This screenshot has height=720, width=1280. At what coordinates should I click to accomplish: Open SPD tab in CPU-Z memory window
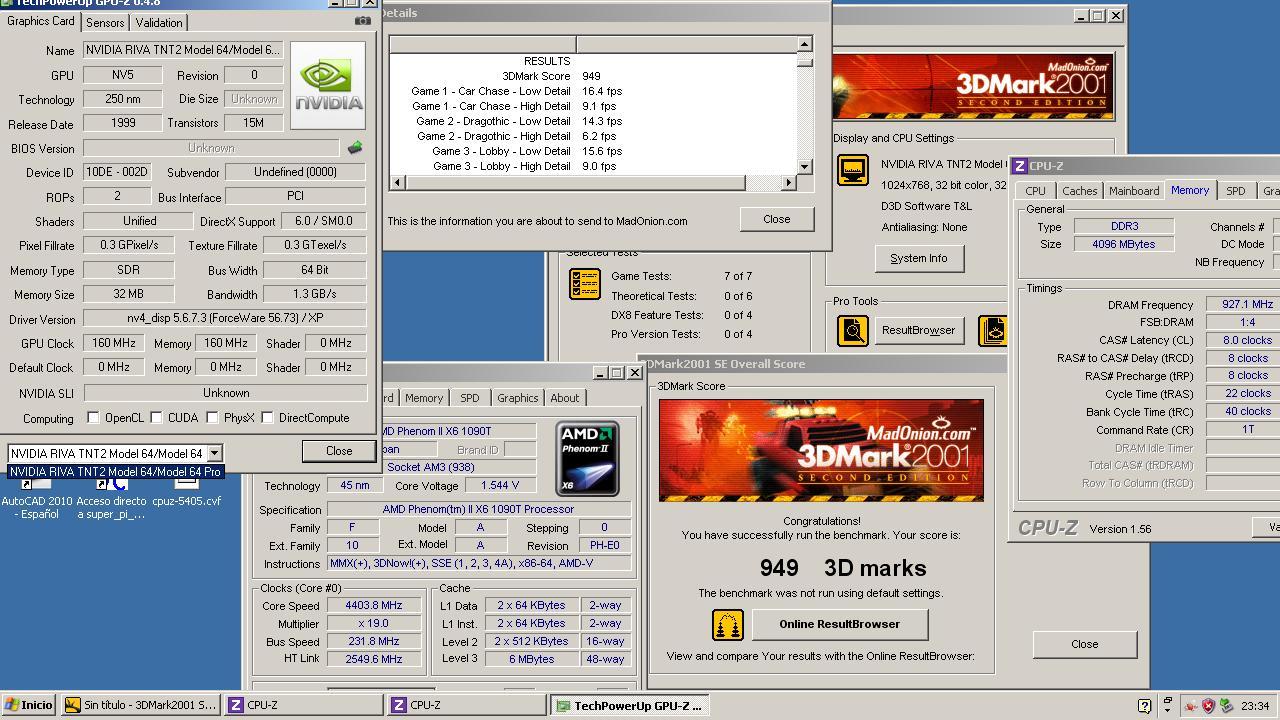[x=1235, y=191]
